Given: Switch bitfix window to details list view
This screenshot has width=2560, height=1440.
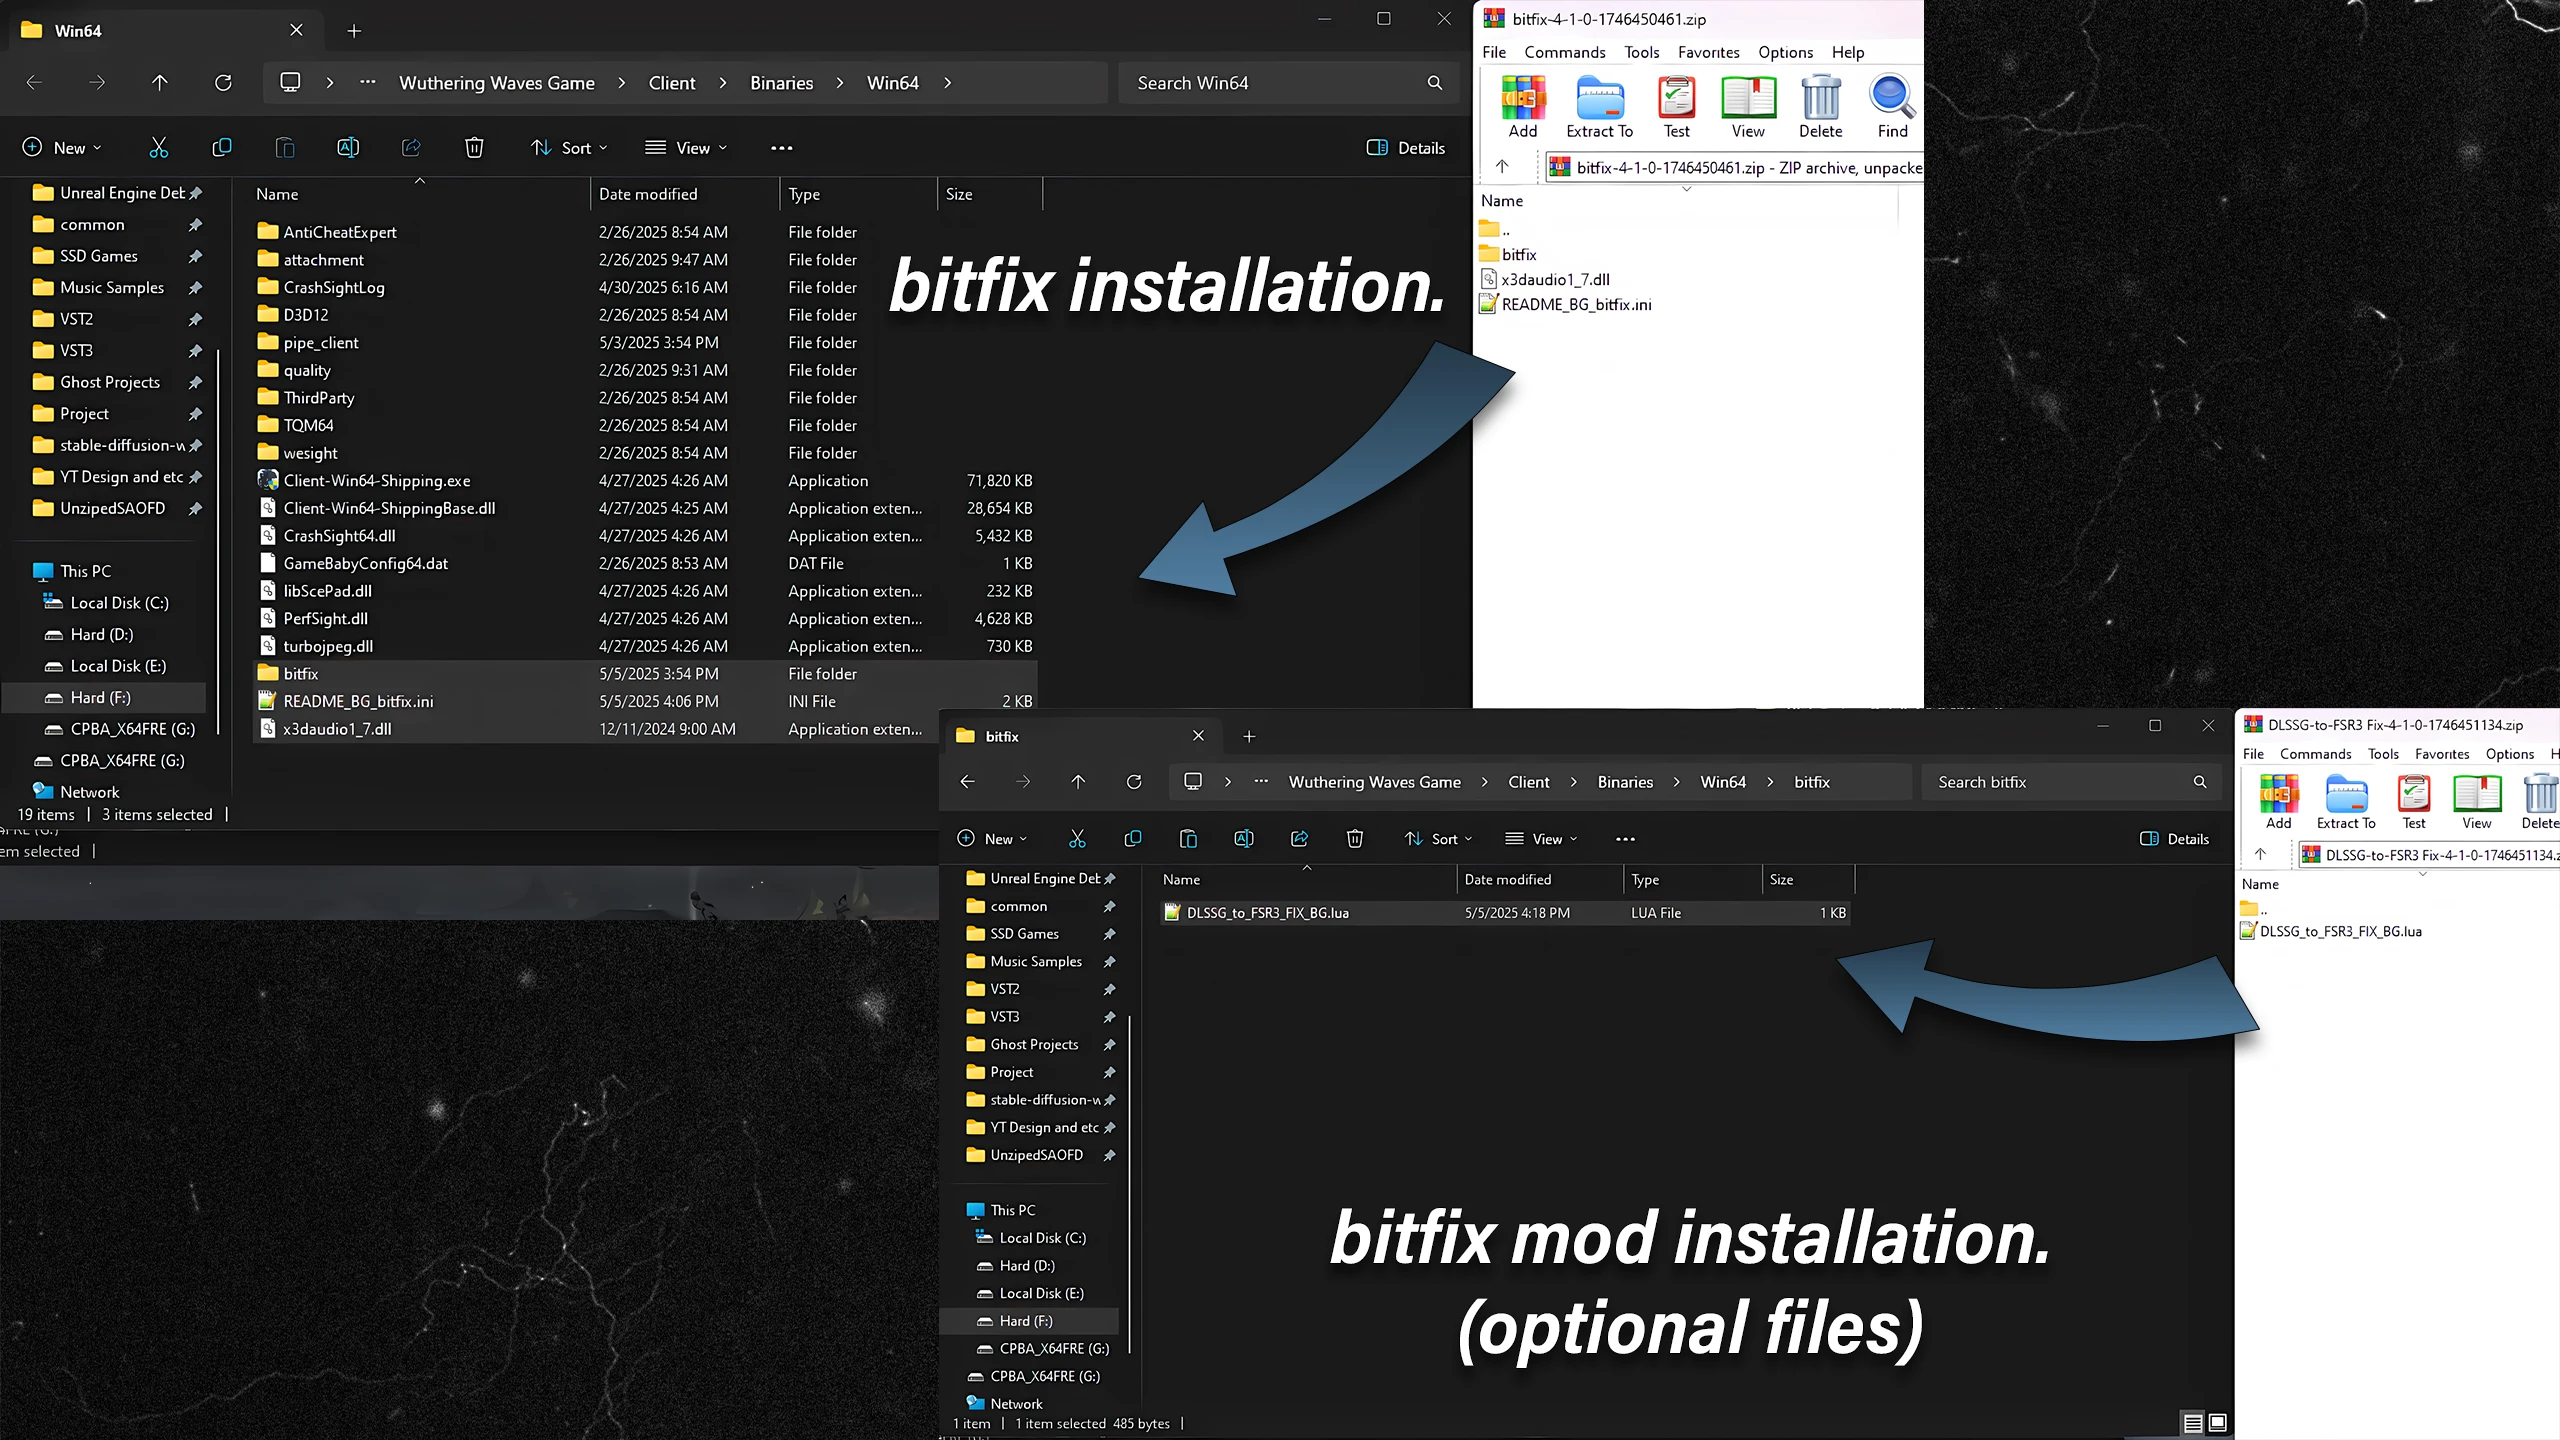Looking at the screenshot, I should pos(2192,1423).
